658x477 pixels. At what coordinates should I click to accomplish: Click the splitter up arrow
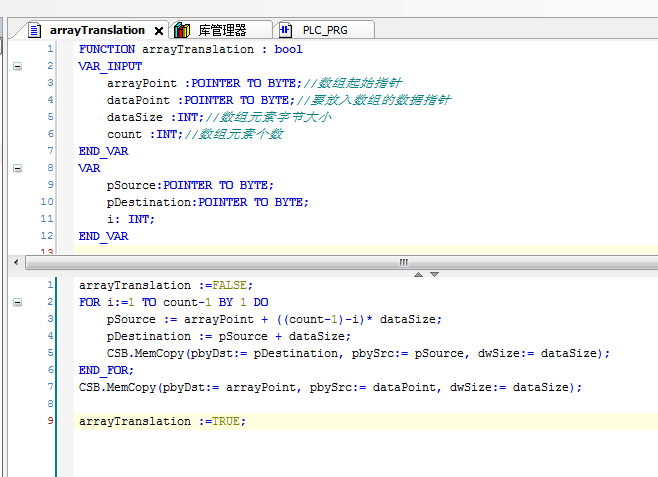point(418,274)
